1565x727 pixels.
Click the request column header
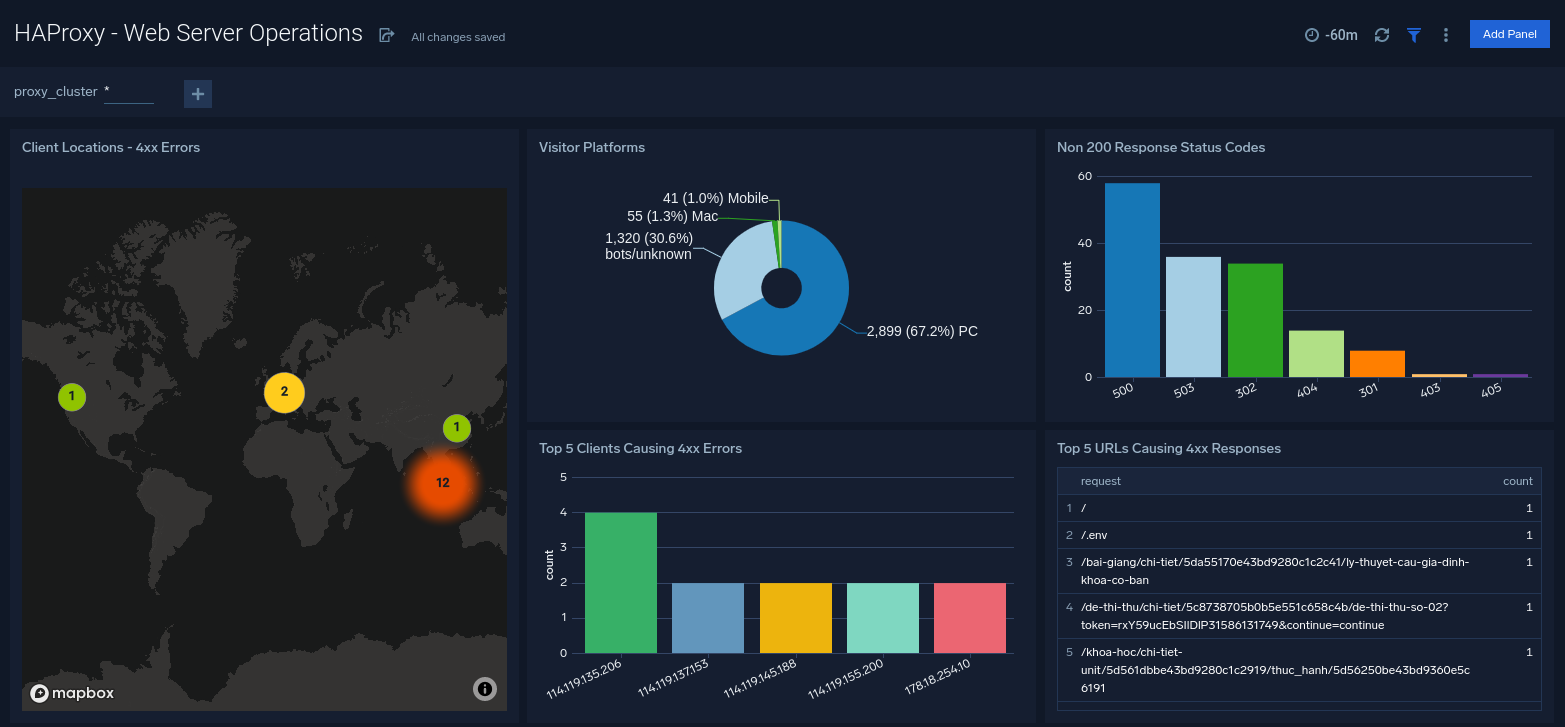[x=1100, y=481]
